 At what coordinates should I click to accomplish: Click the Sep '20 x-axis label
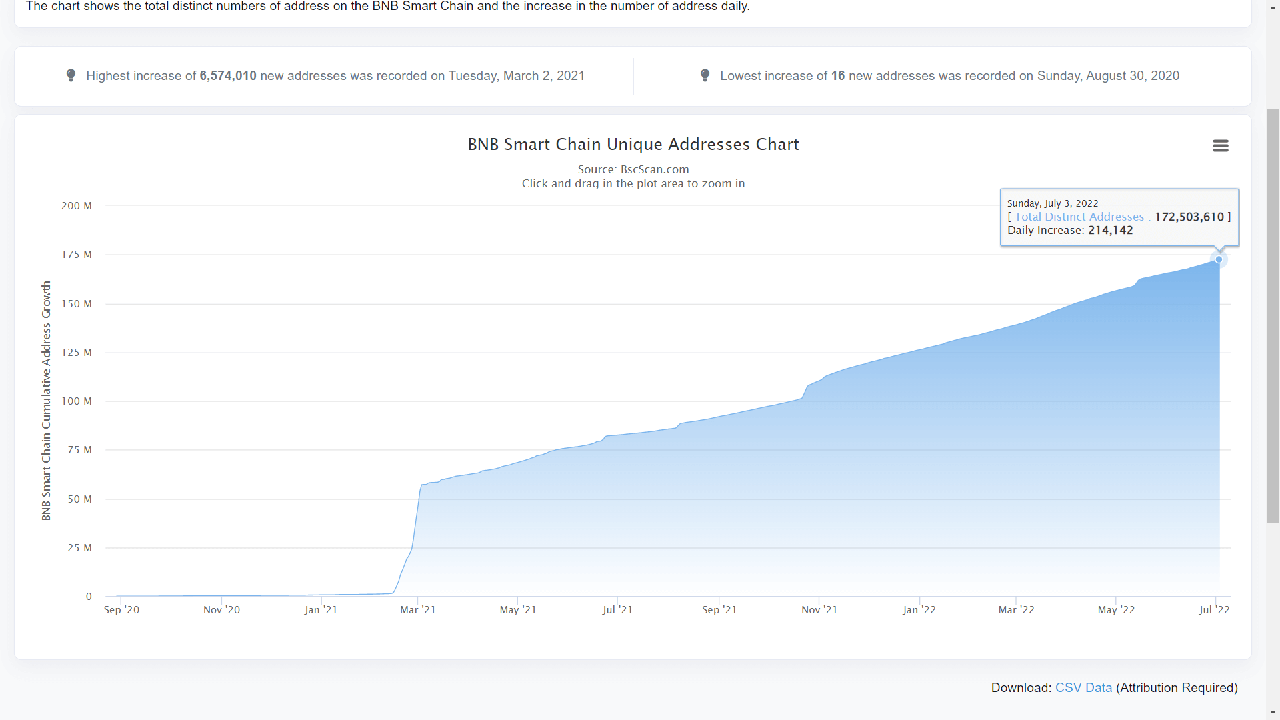point(122,609)
